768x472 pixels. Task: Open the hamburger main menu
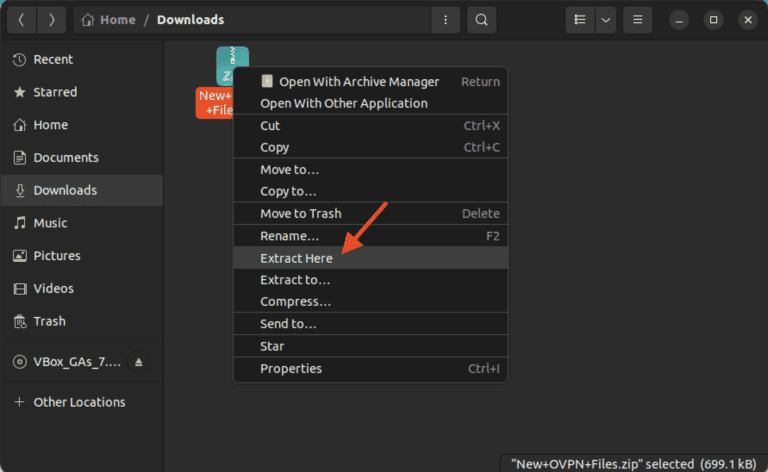[x=637, y=20]
